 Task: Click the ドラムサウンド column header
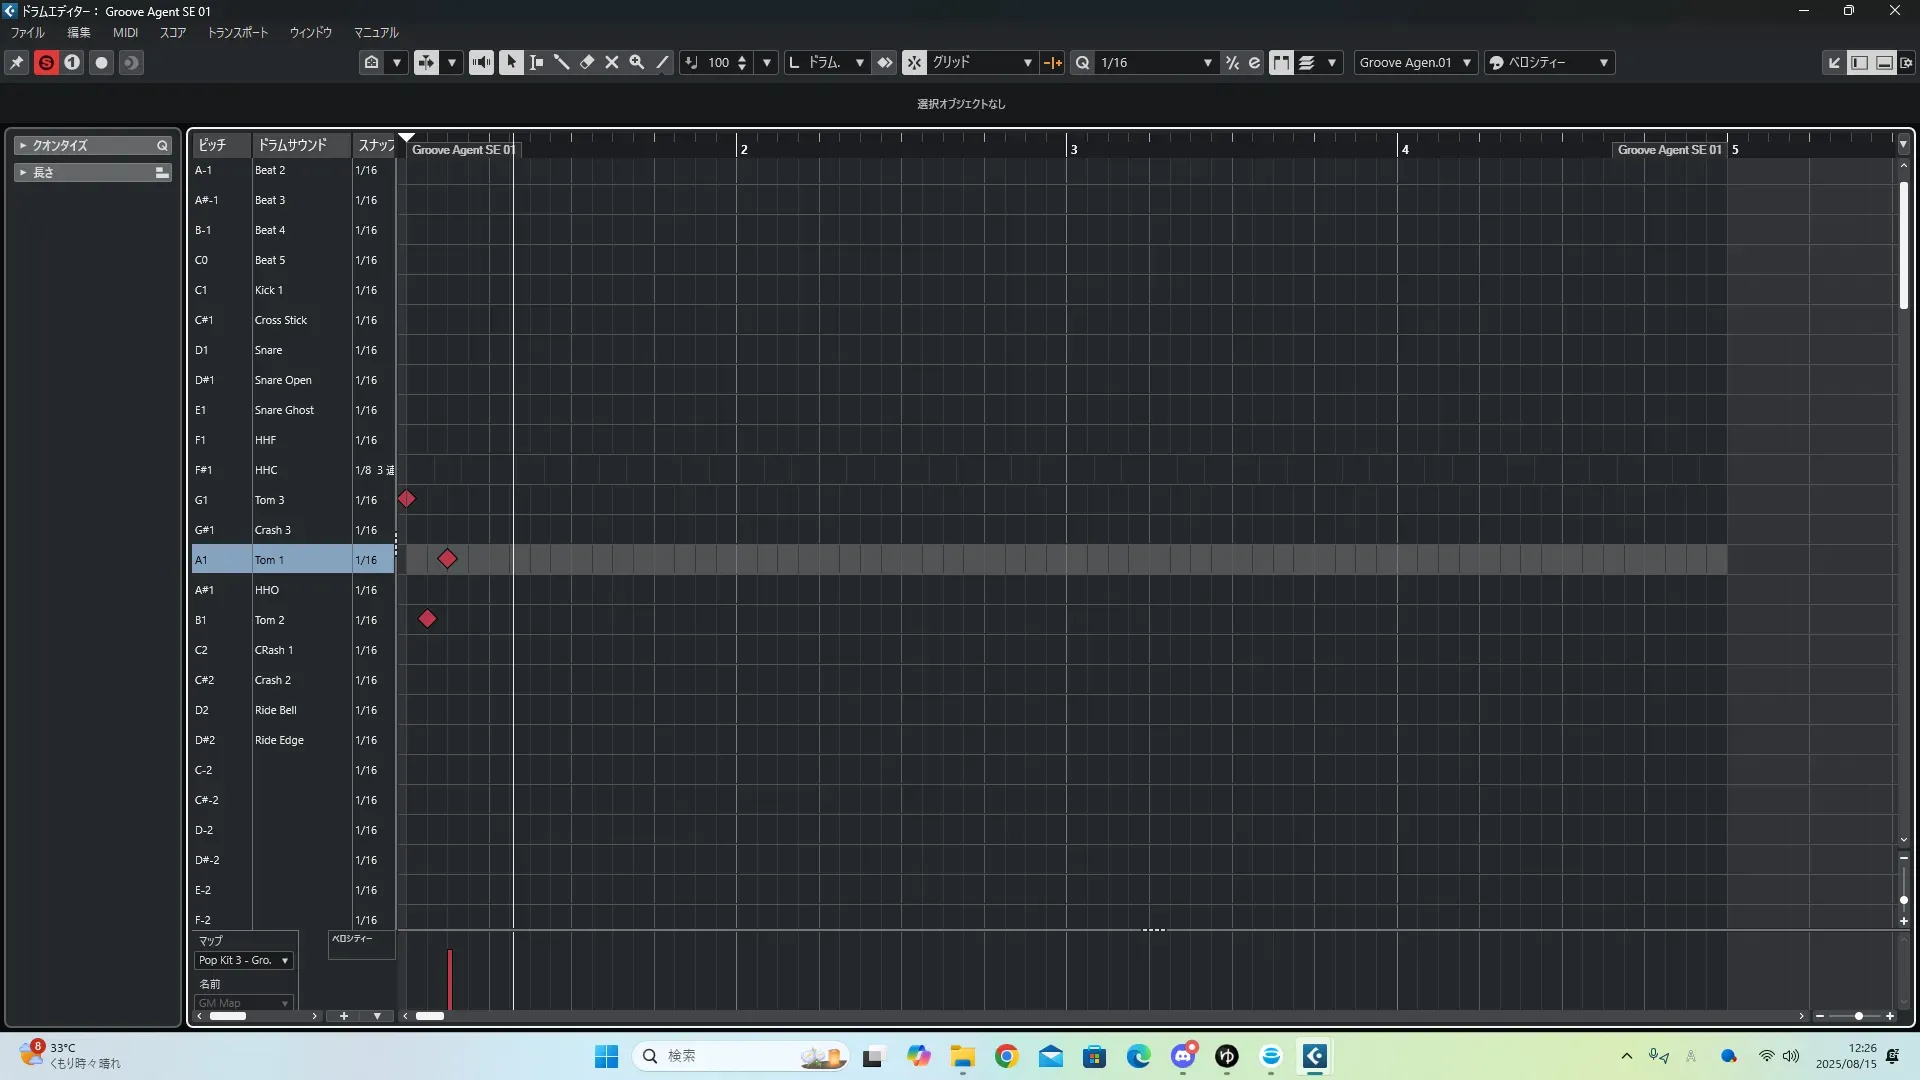pos(292,145)
